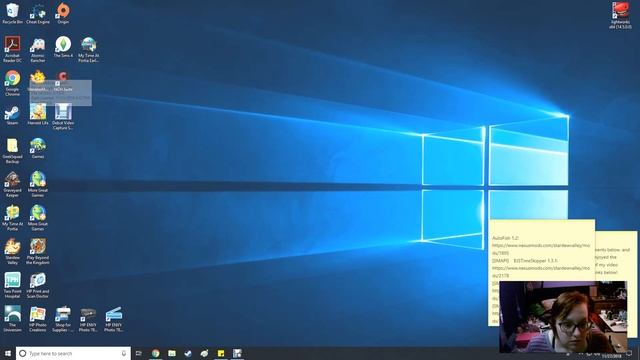Screen dimensions: 640x360
Task: Click the EJSTimeSkipper 1.3.1 line in sticky note
Action: click(x=525, y=260)
